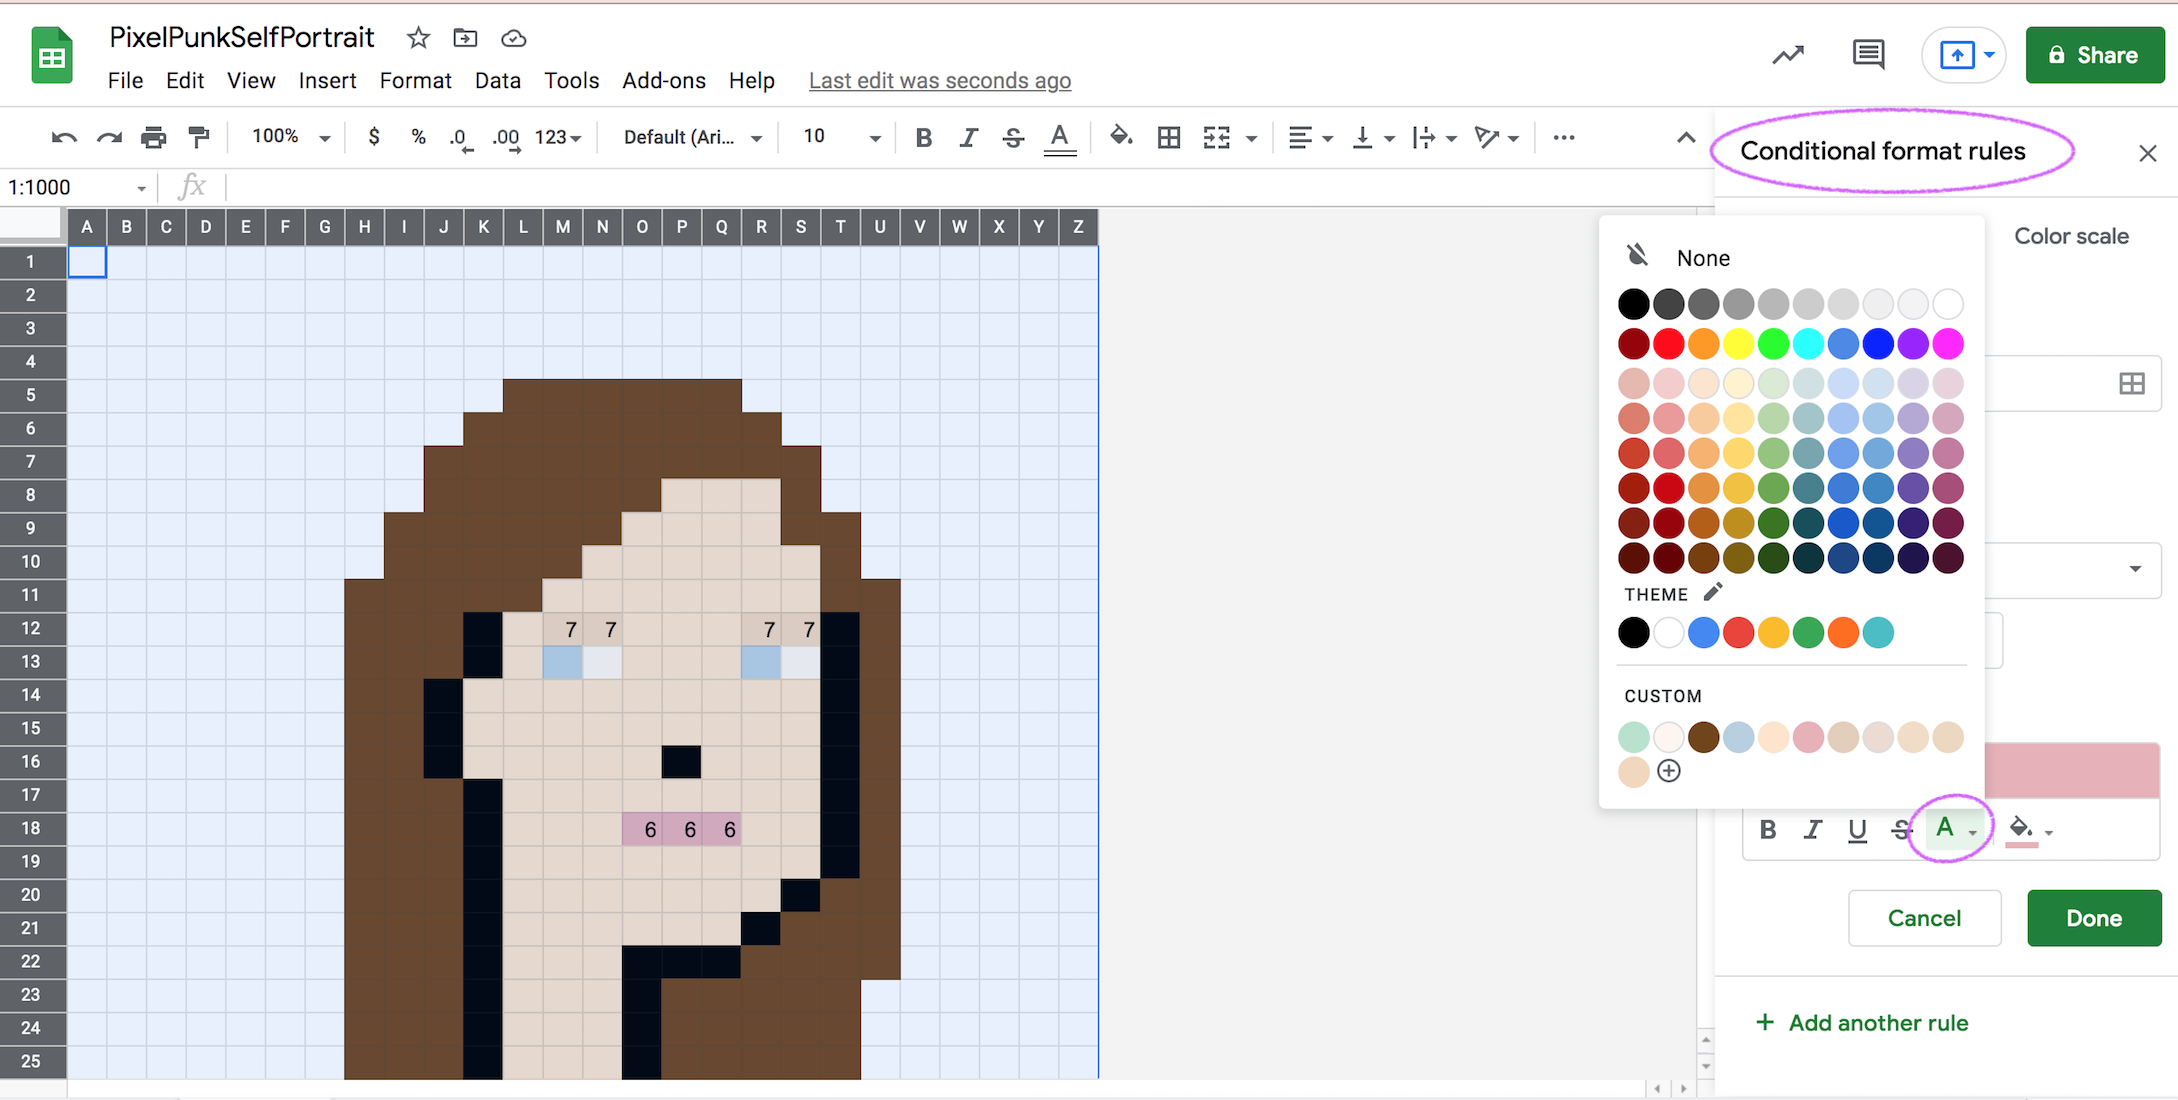Apply borders with the Borders icon
The width and height of the screenshot is (2178, 1100).
pos(1168,137)
